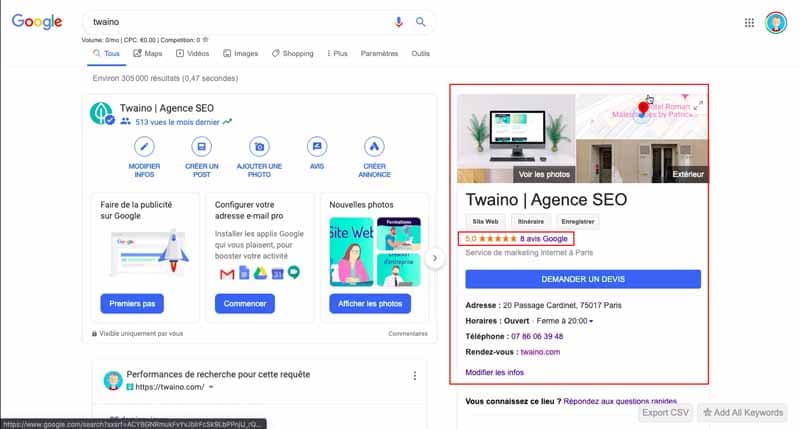Click Afficher les photos button
The image size is (800, 429).
click(370, 304)
